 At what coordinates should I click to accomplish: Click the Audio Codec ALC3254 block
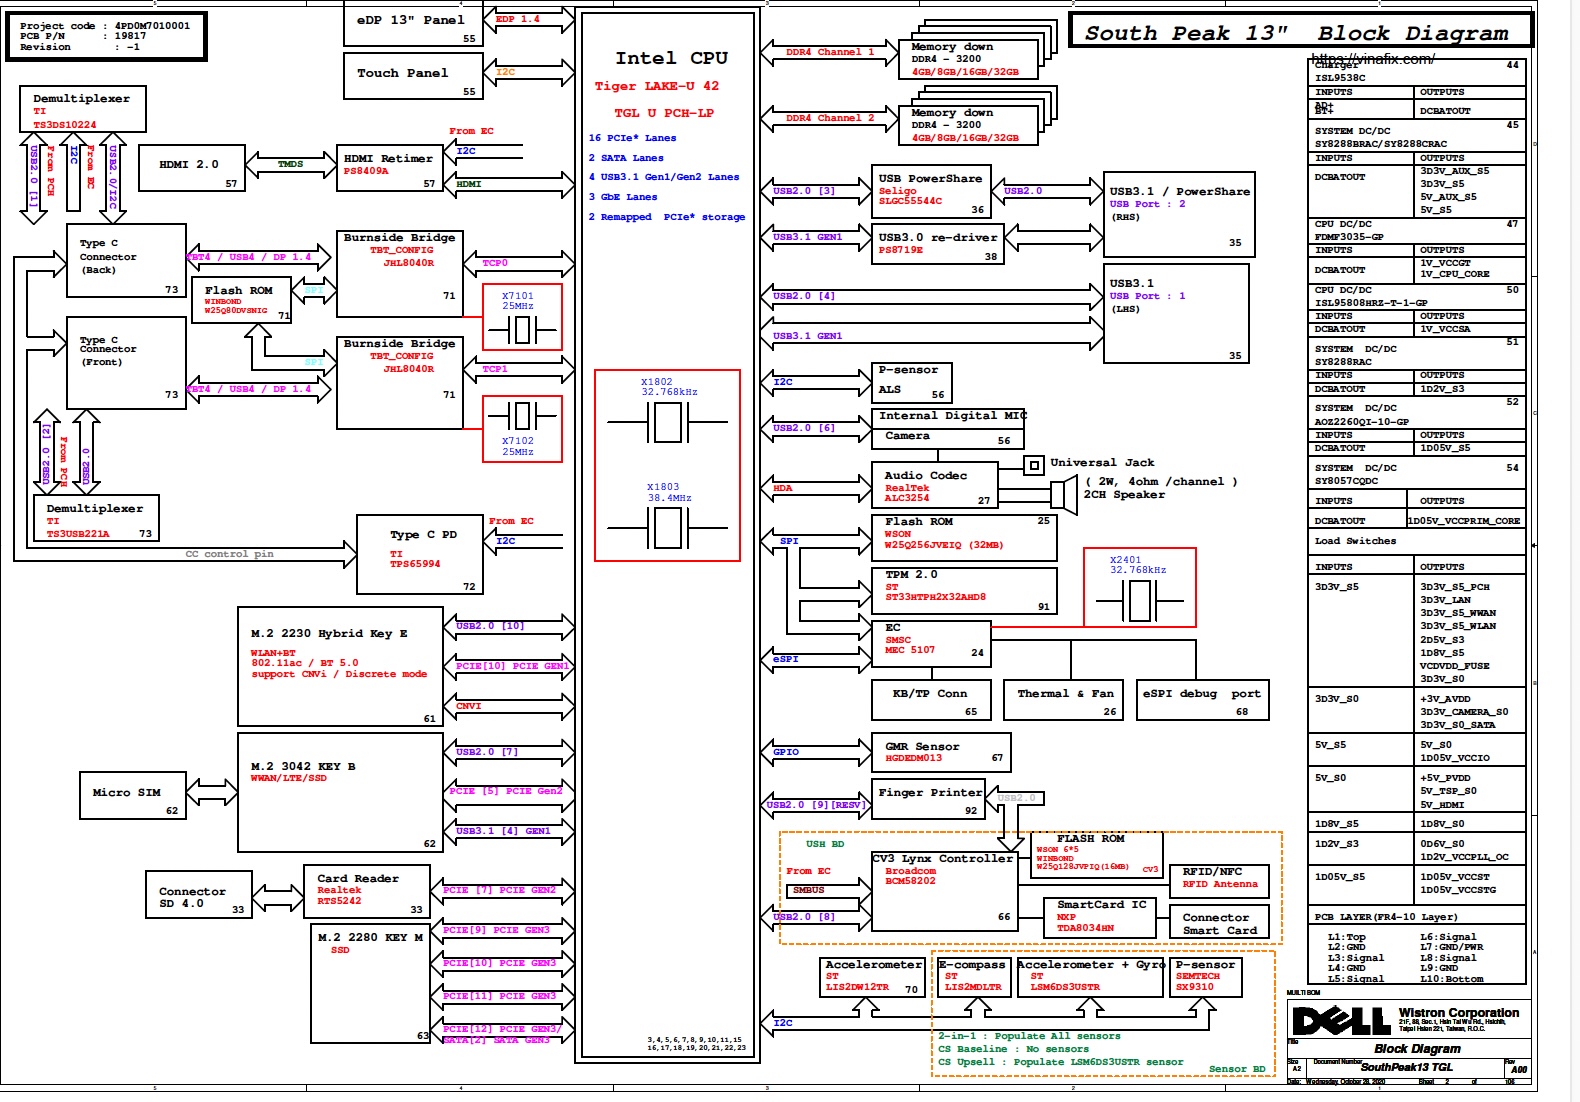pyautogui.click(x=934, y=486)
